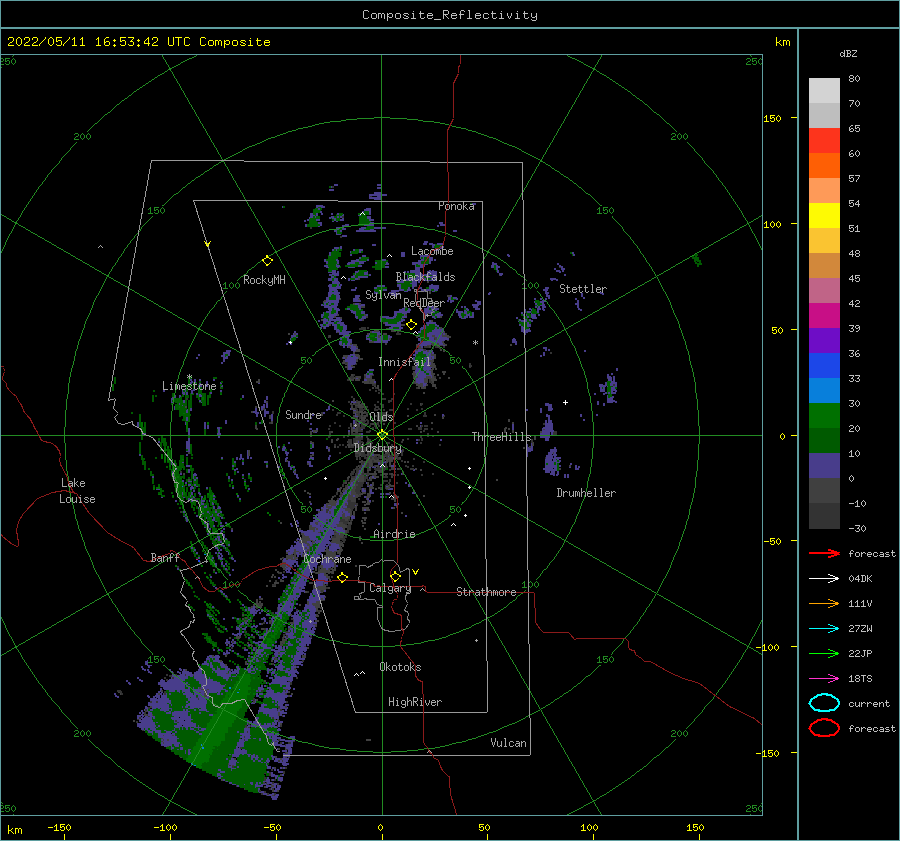
Task: Click the Banff town label
Action: (x=165, y=557)
